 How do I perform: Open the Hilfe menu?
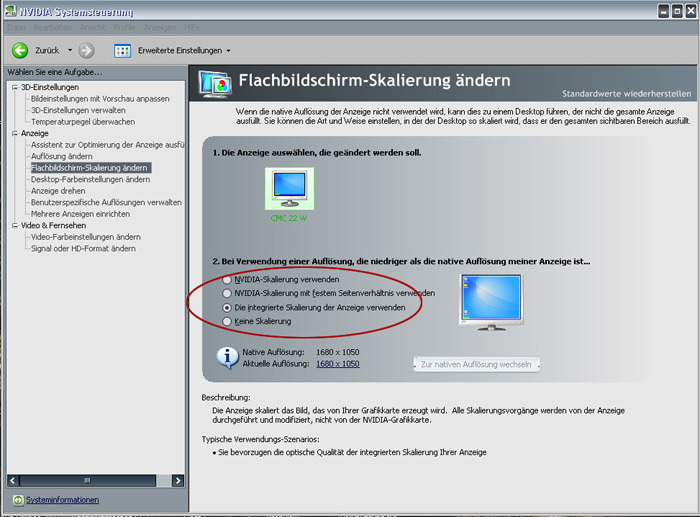[191, 27]
